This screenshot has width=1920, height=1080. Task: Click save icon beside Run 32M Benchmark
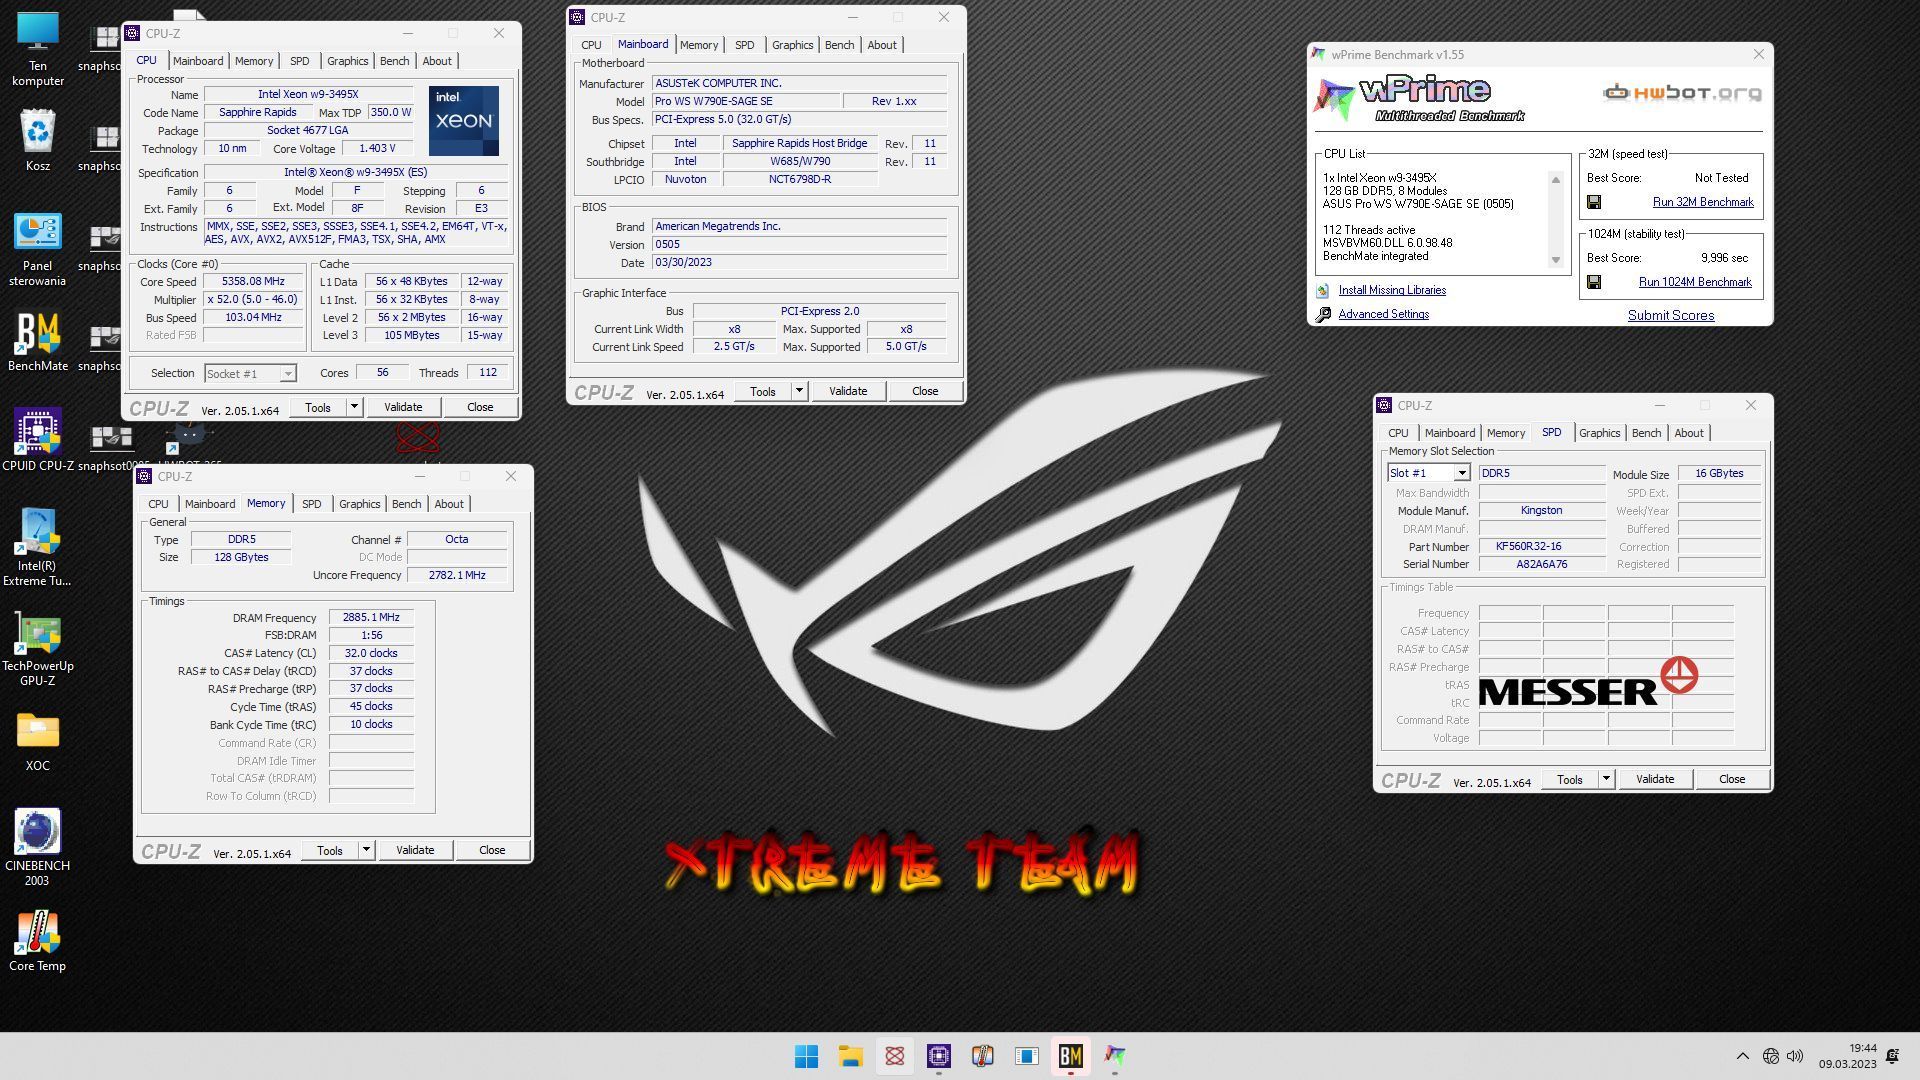(1594, 202)
